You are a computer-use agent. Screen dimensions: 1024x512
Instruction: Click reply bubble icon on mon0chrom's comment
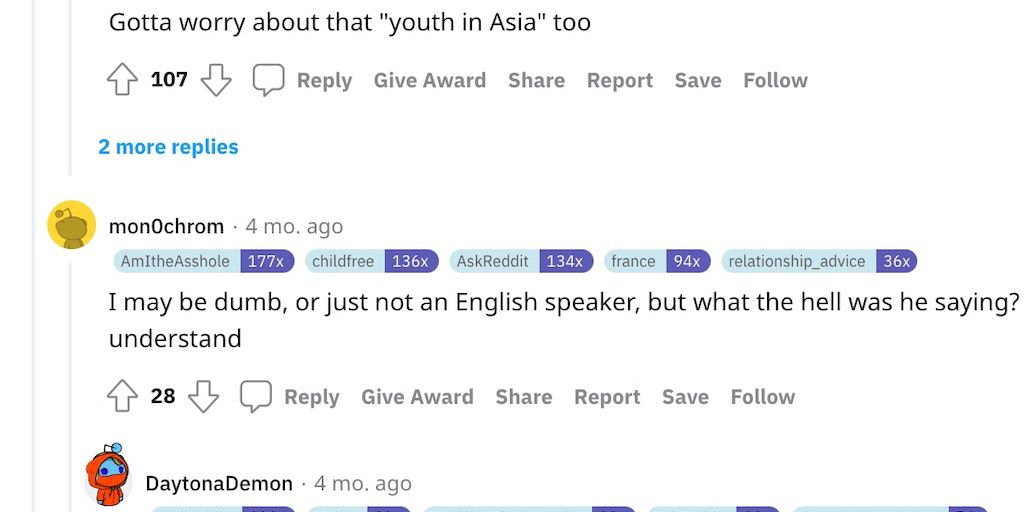(x=256, y=396)
